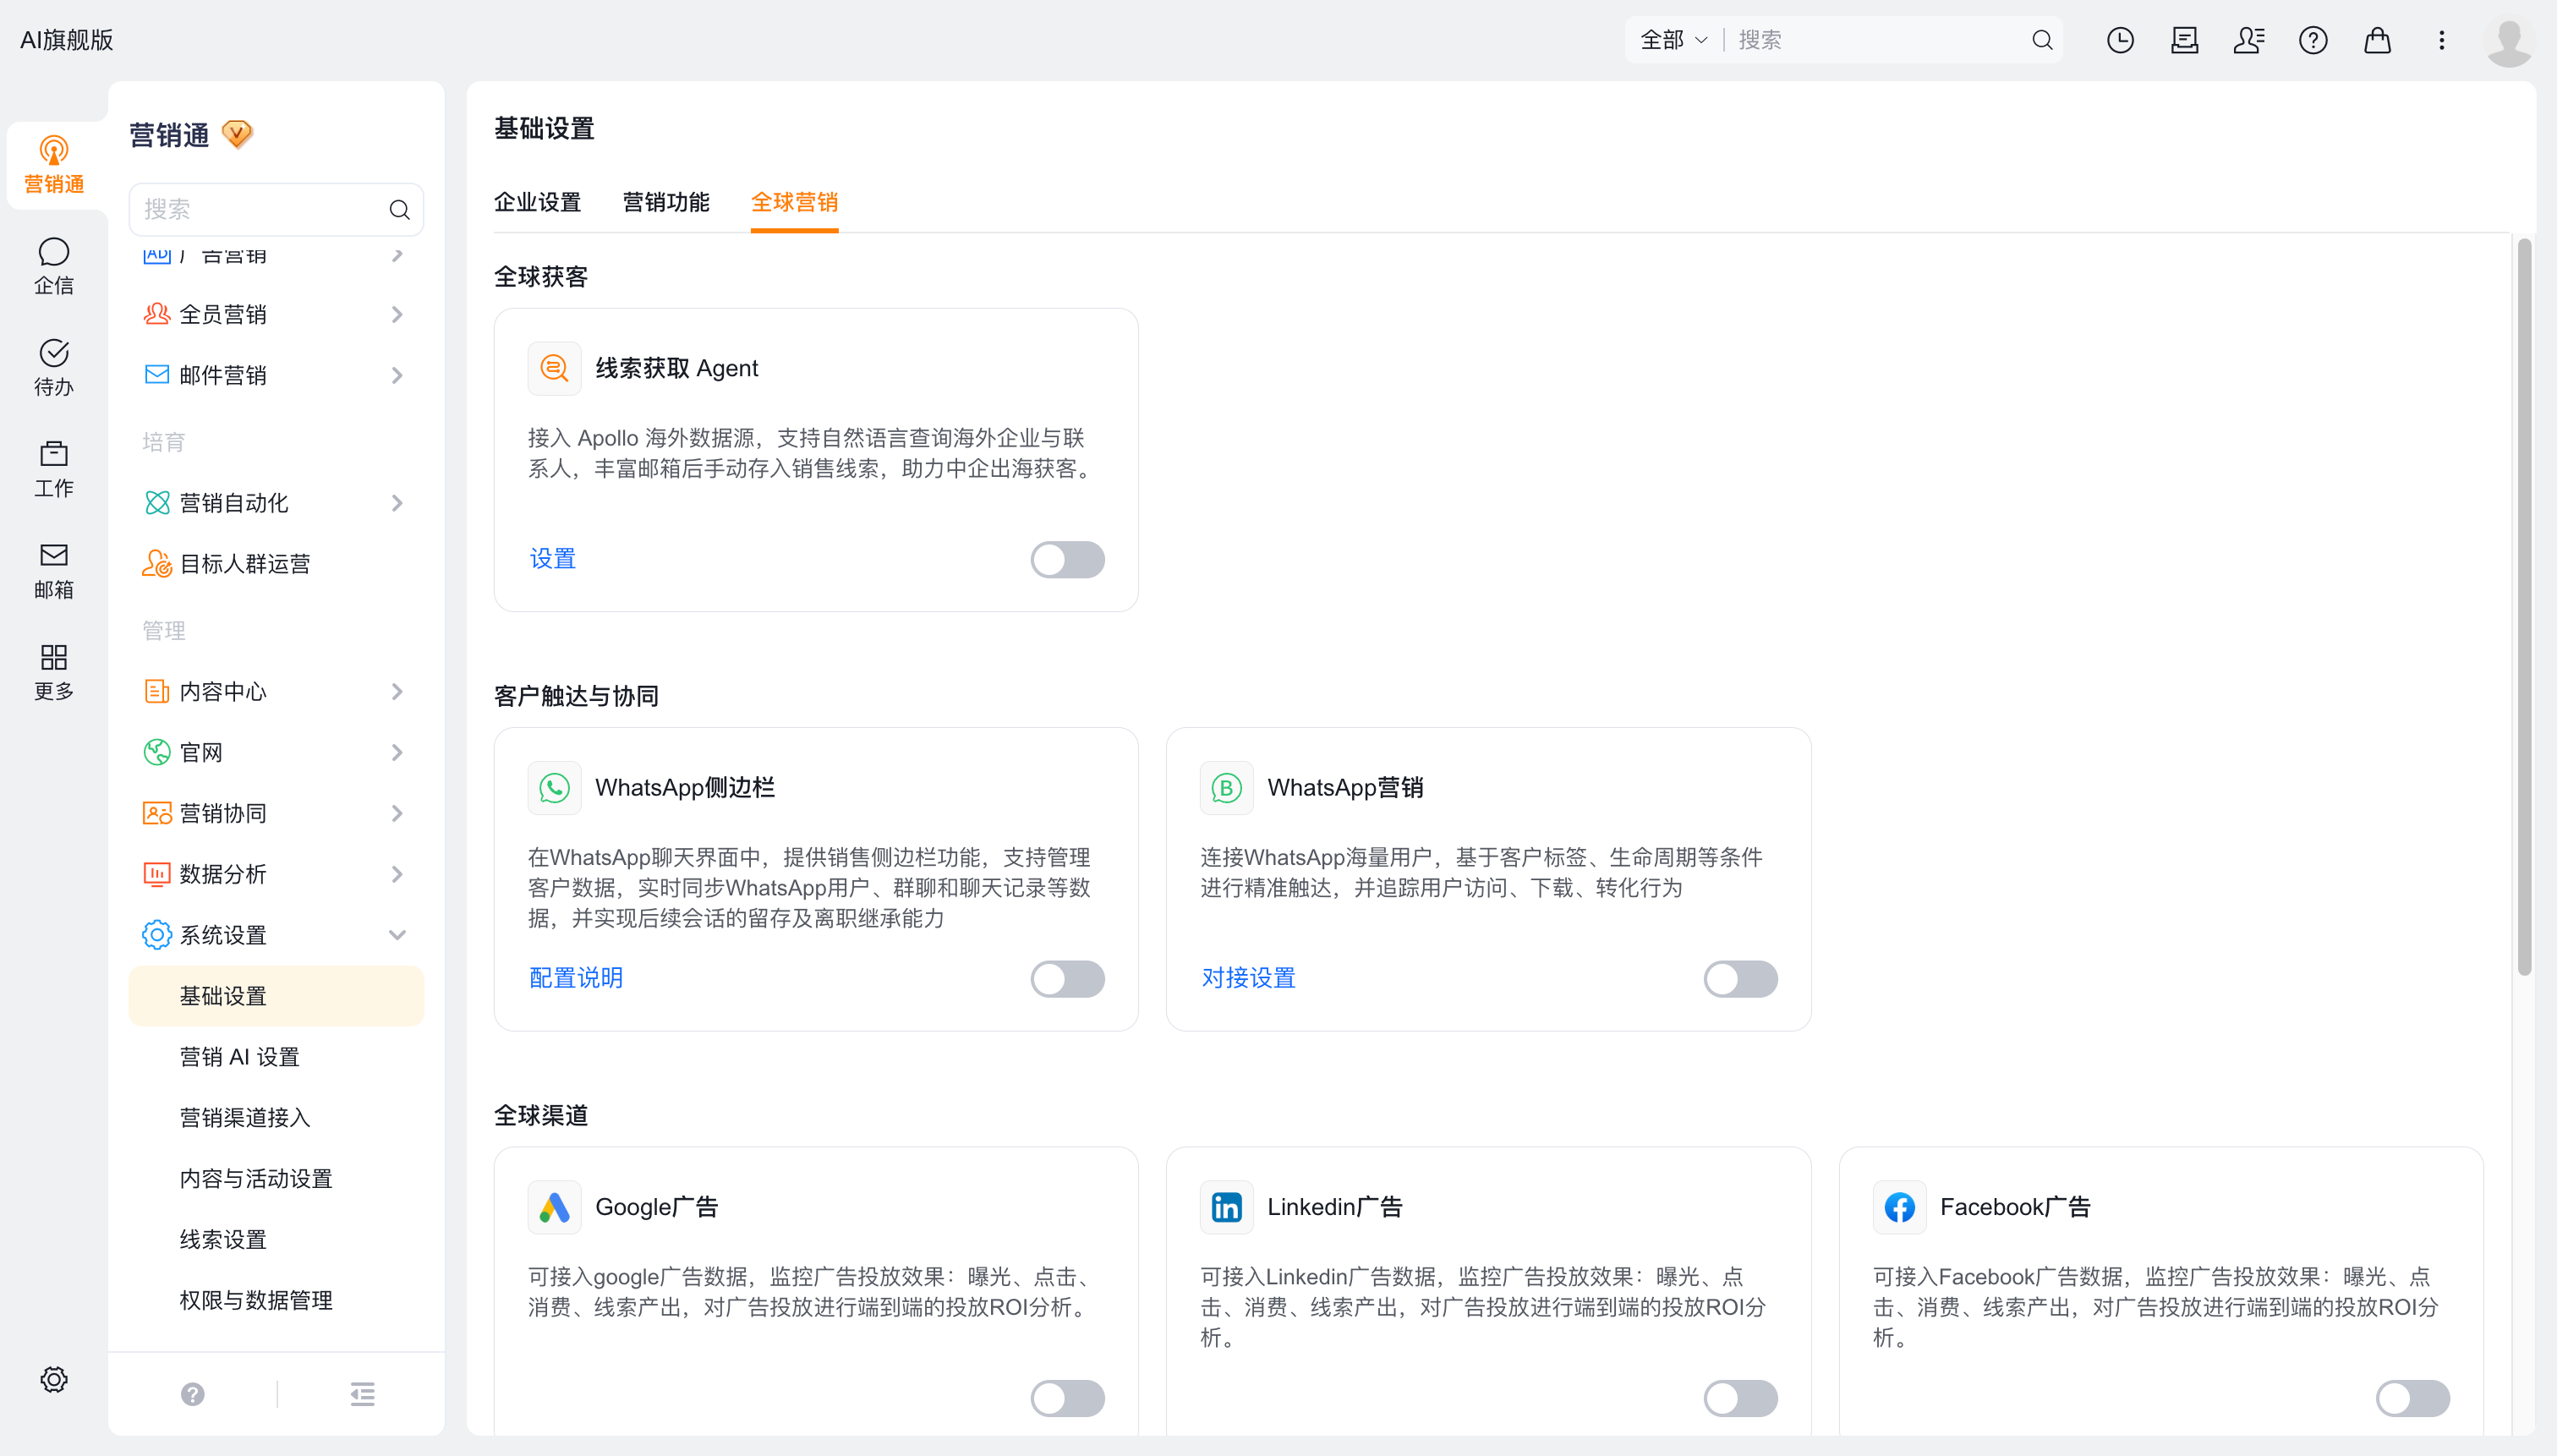Click the contacts list icon in top bar
The width and height of the screenshot is (2557, 1456).
click(x=2249, y=40)
